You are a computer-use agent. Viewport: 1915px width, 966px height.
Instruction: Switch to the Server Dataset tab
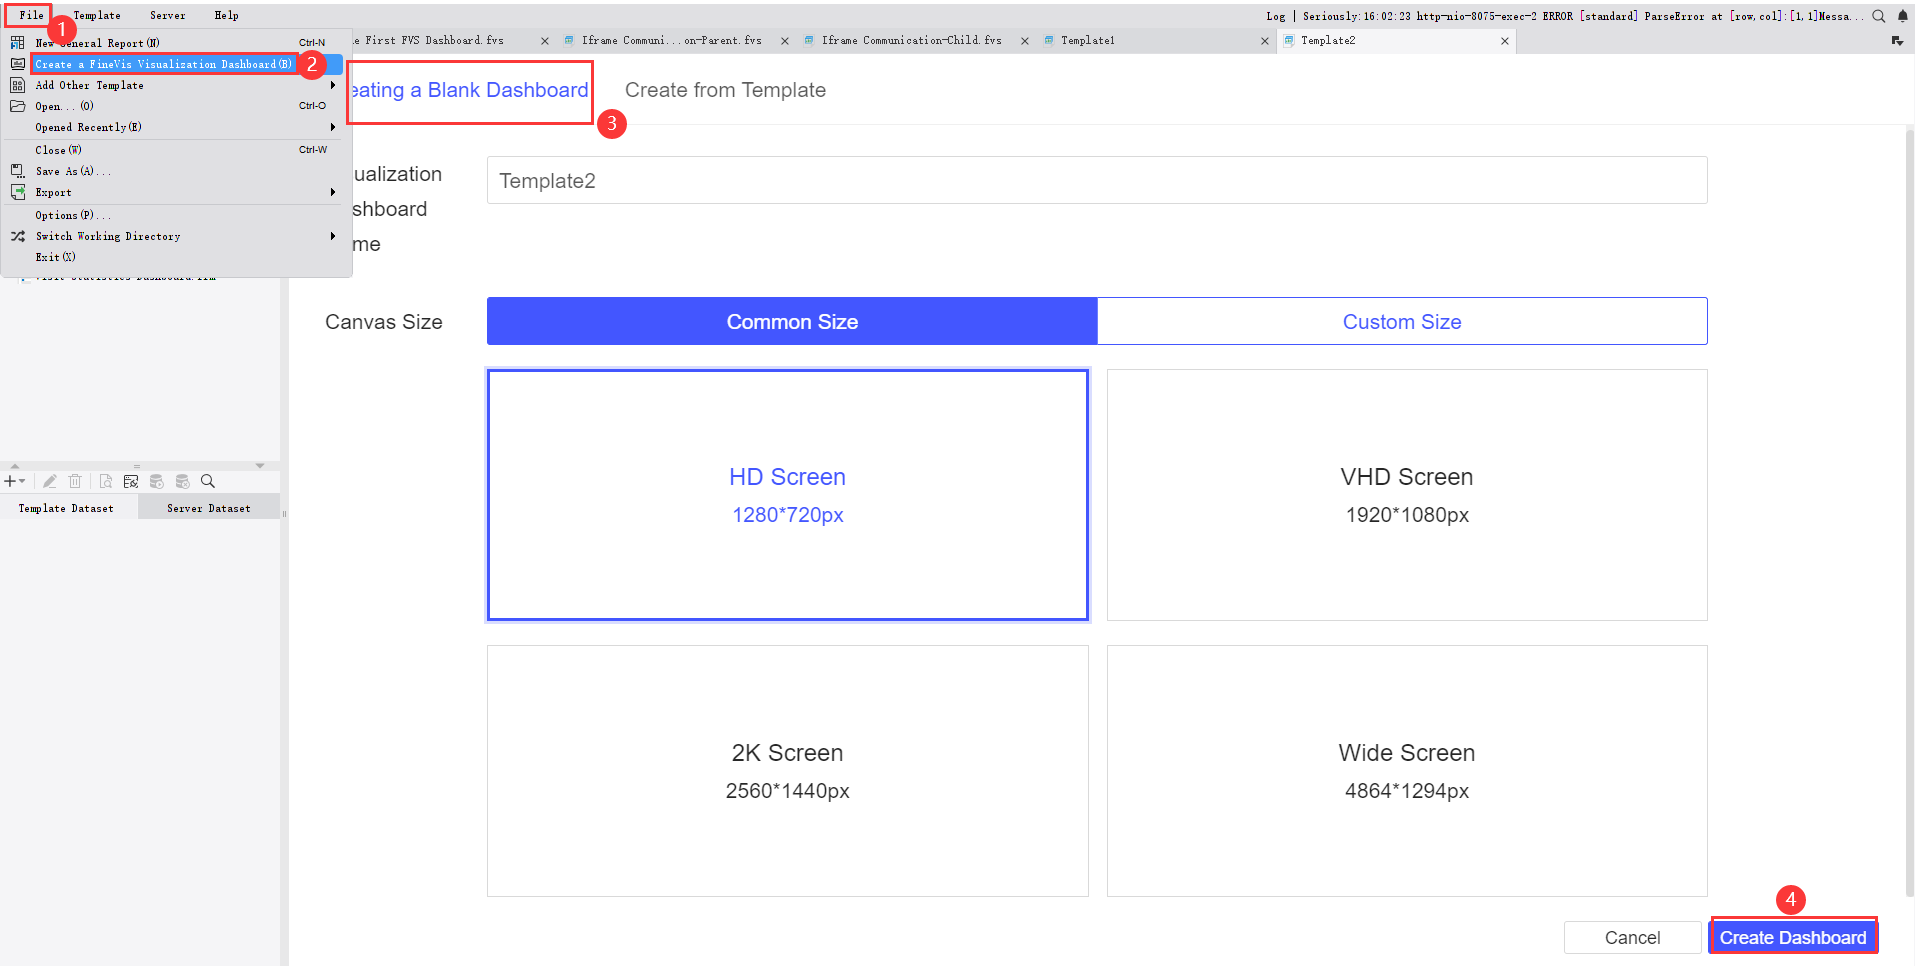[x=208, y=507]
